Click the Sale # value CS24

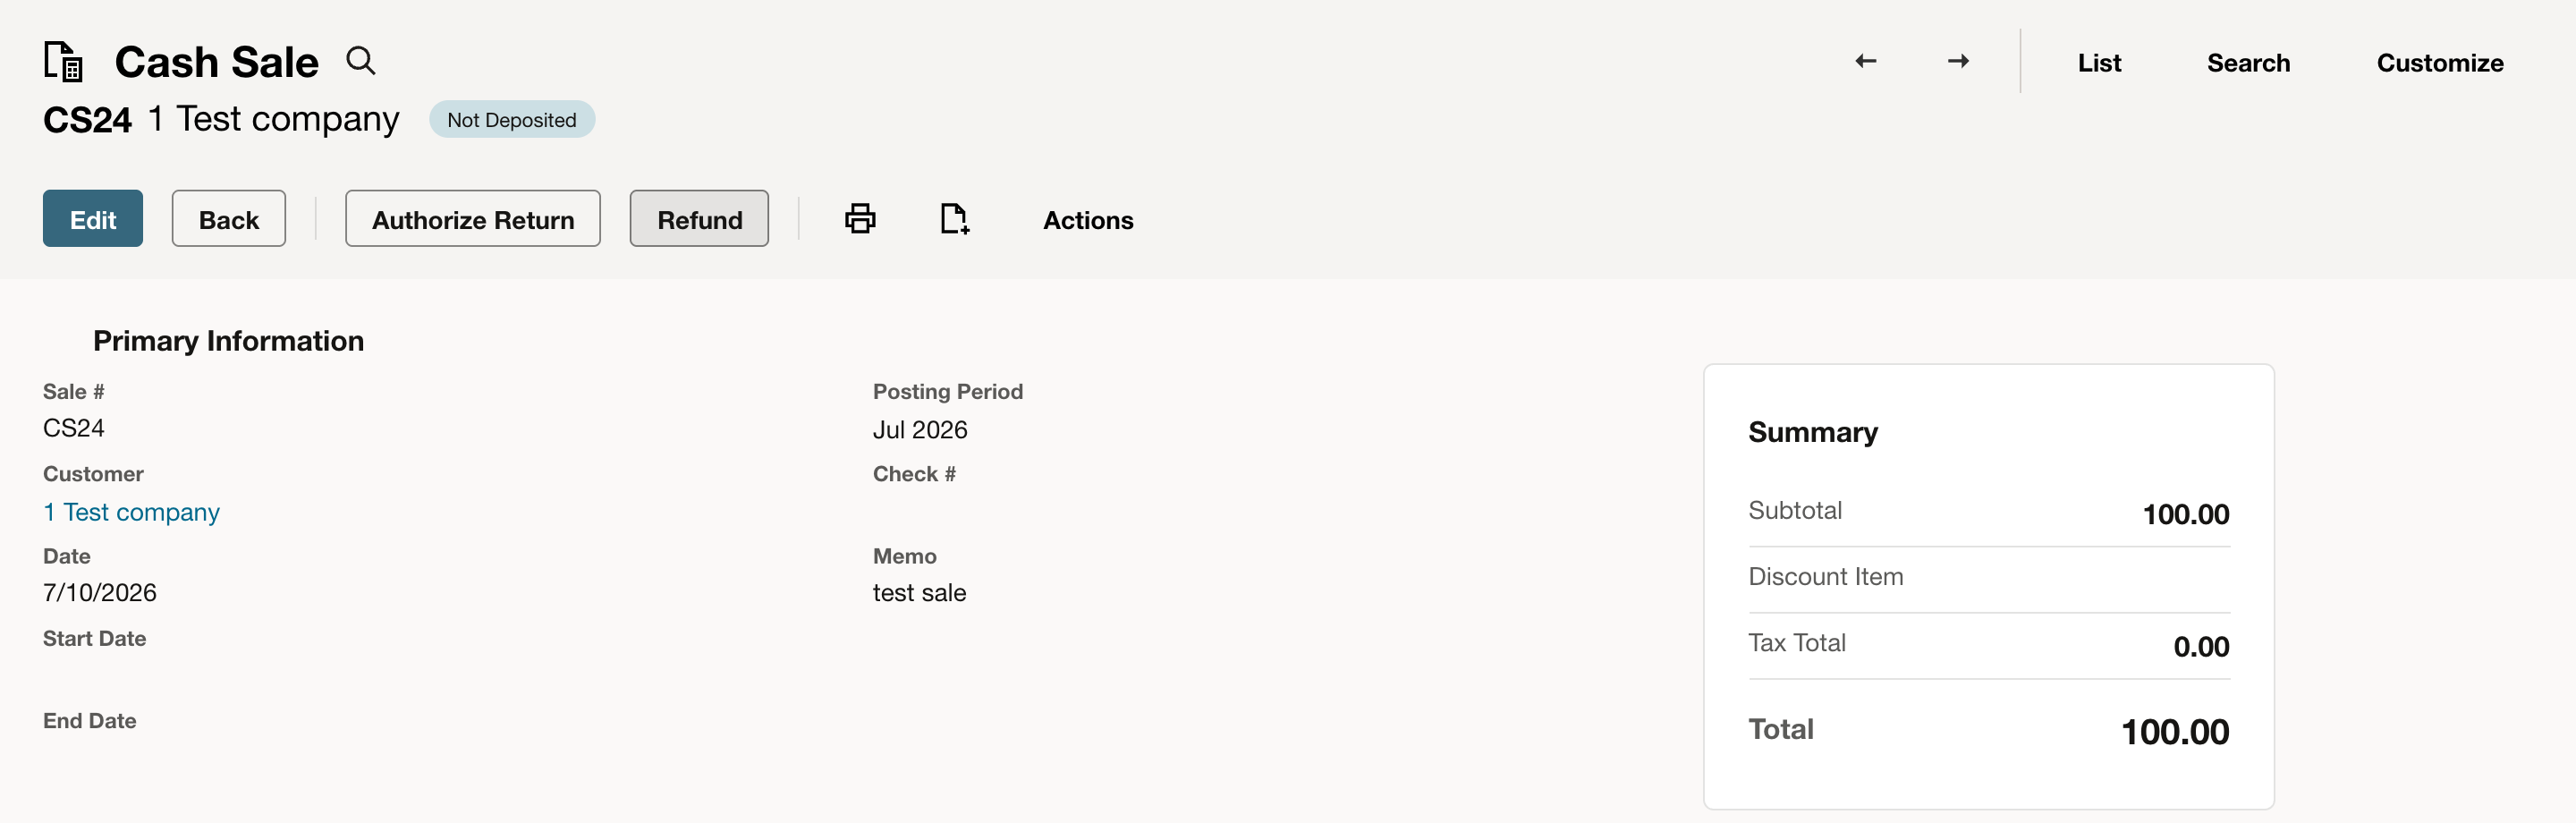[74, 428]
